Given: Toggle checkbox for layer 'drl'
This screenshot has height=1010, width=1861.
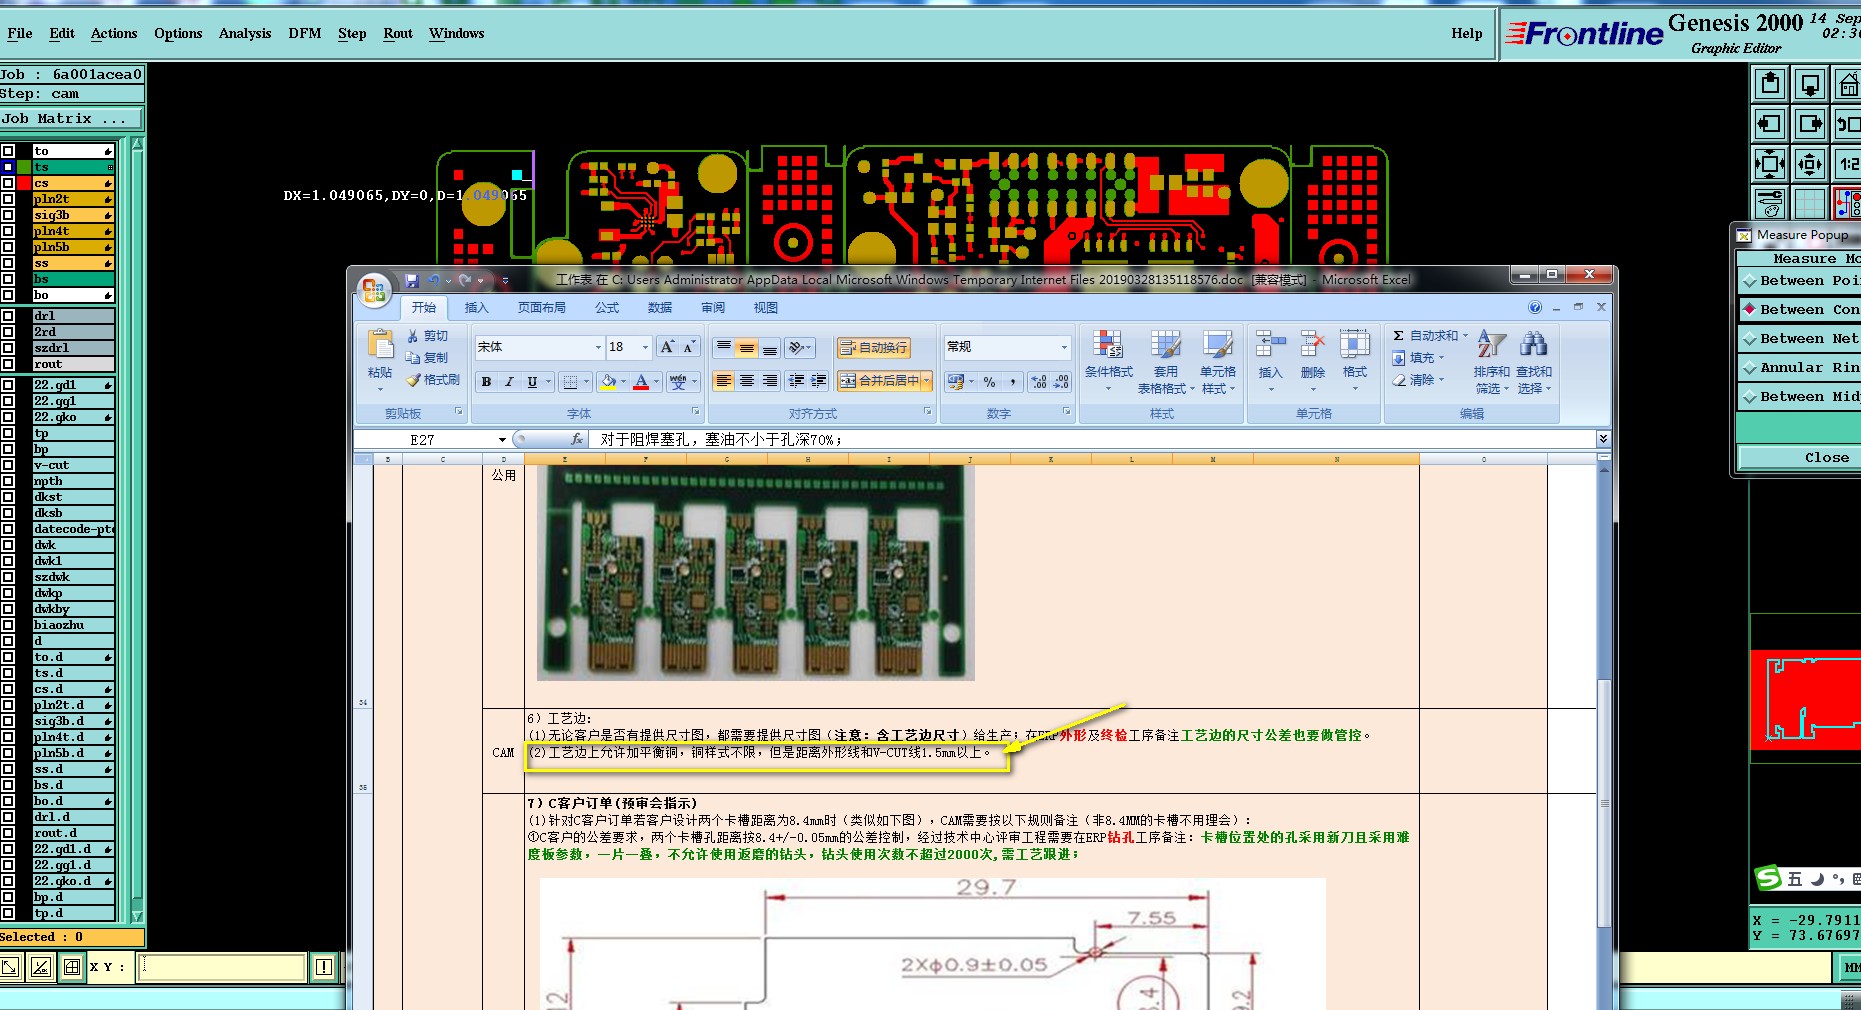Looking at the screenshot, I should point(8,316).
